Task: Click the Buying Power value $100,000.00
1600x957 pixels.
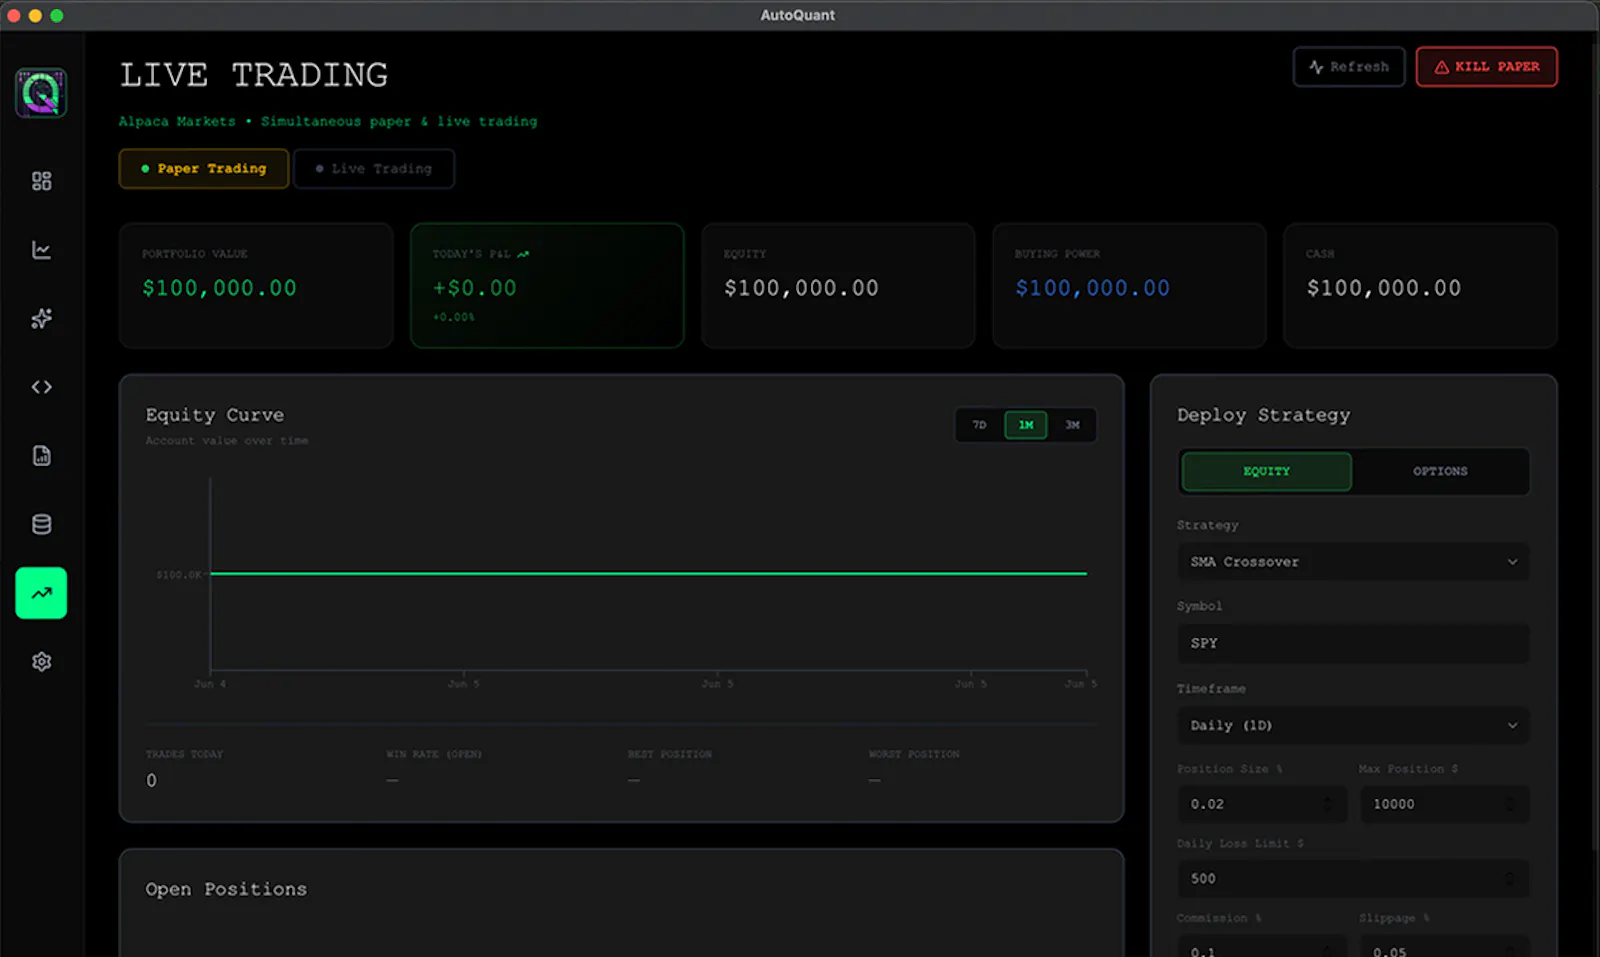Action: (x=1092, y=288)
